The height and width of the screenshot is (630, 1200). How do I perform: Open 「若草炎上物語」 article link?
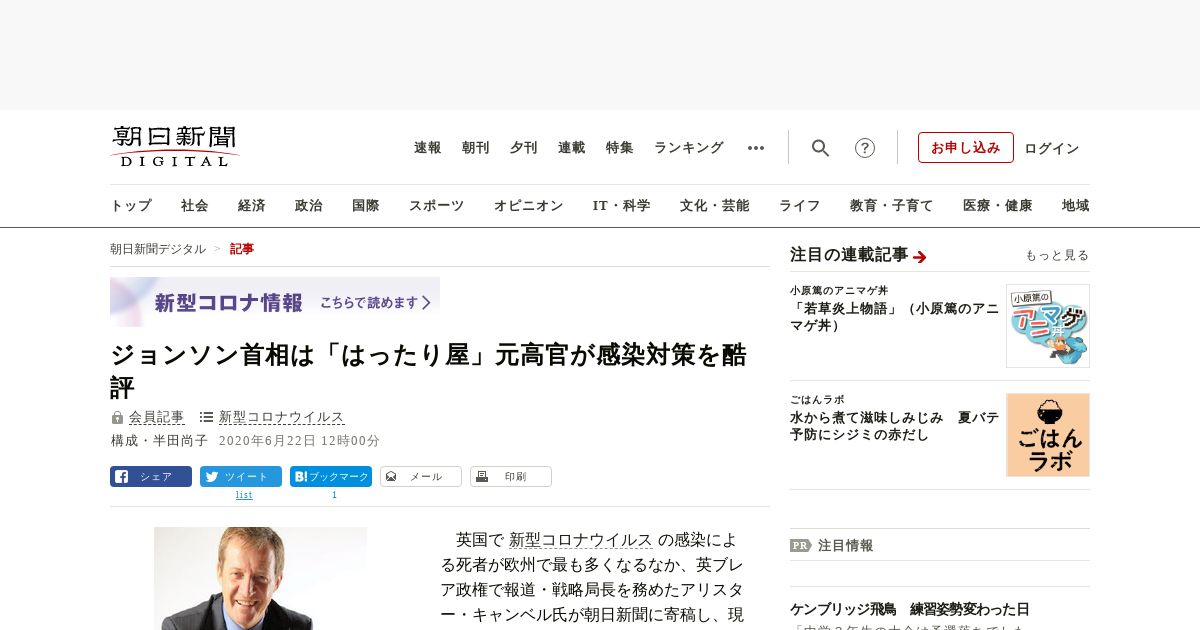[894, 317]
